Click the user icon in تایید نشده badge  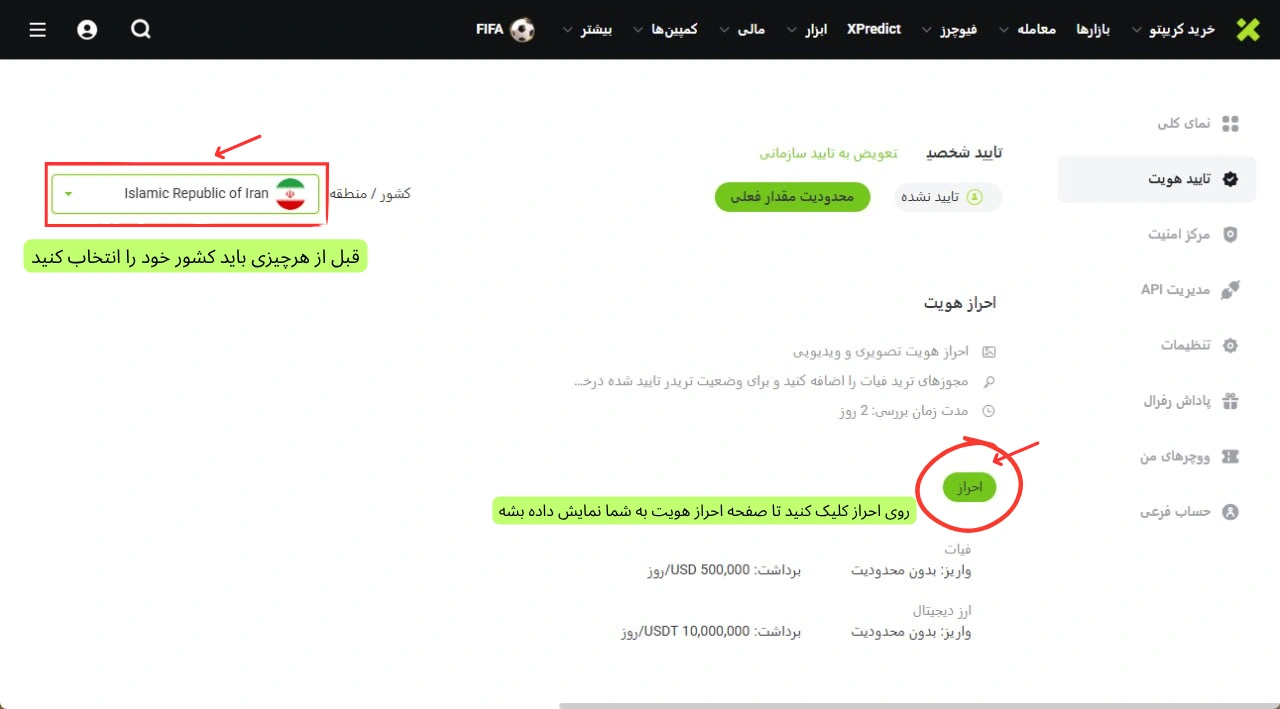(975, 197)
